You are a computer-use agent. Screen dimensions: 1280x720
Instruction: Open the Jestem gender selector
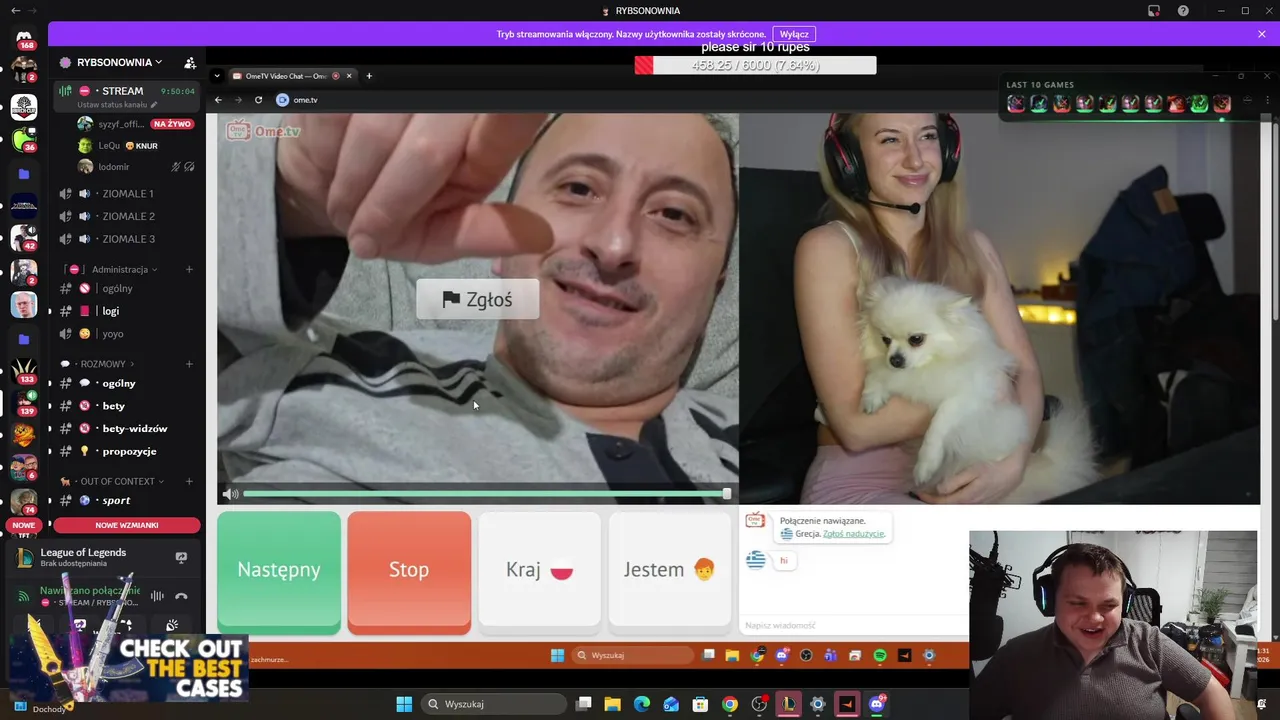pyautogui.click(x=670, y=572)
